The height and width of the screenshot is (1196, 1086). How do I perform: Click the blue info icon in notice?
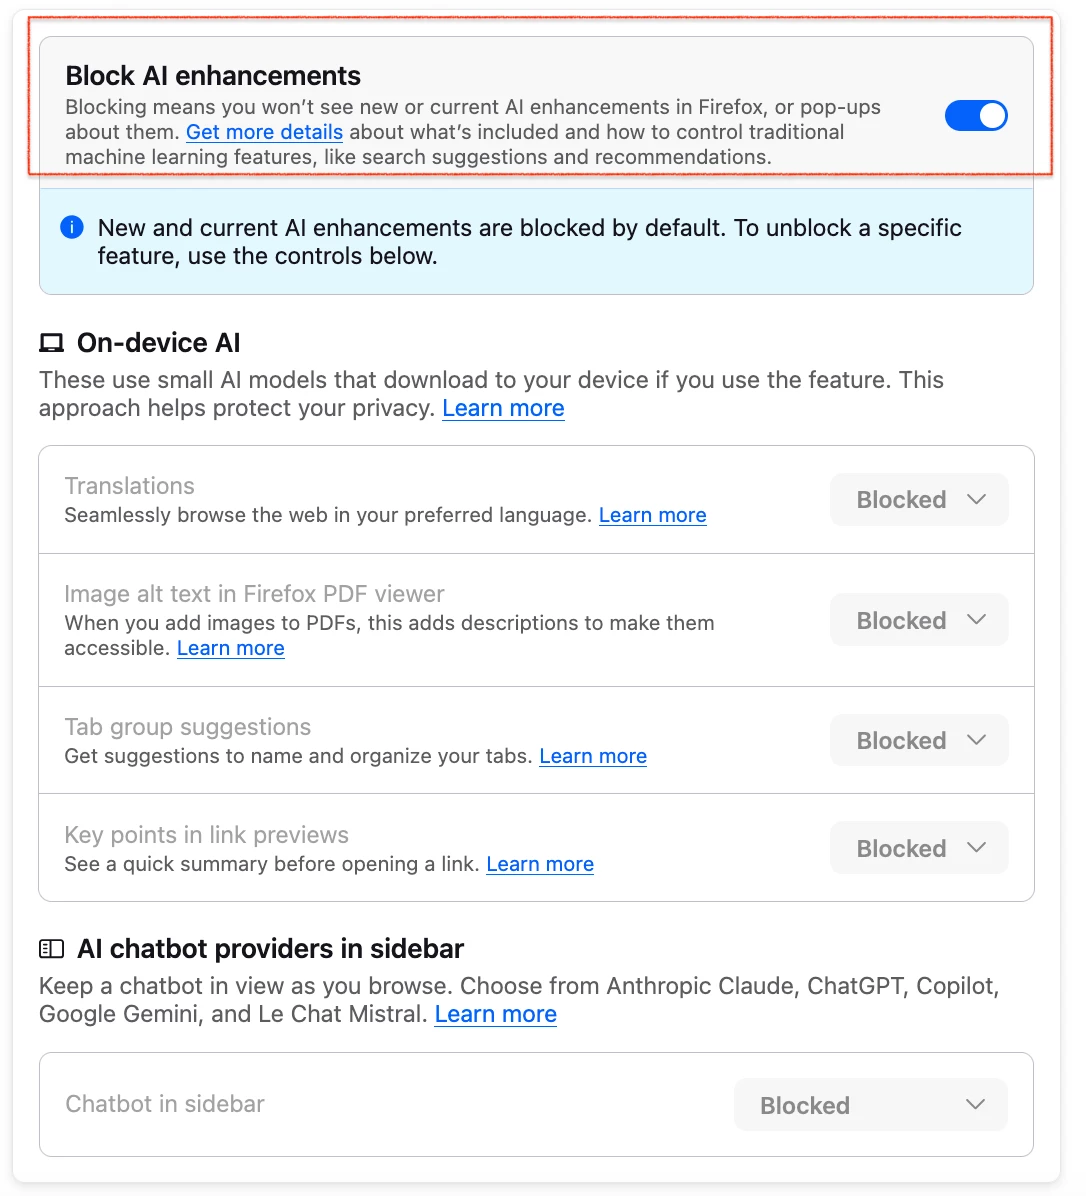[72, 227]
